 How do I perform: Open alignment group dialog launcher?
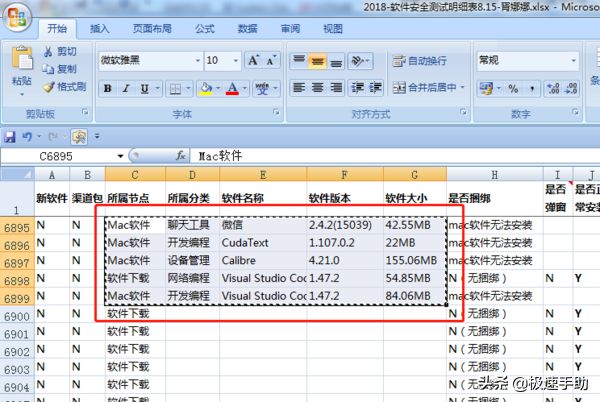tap(463, 112)
